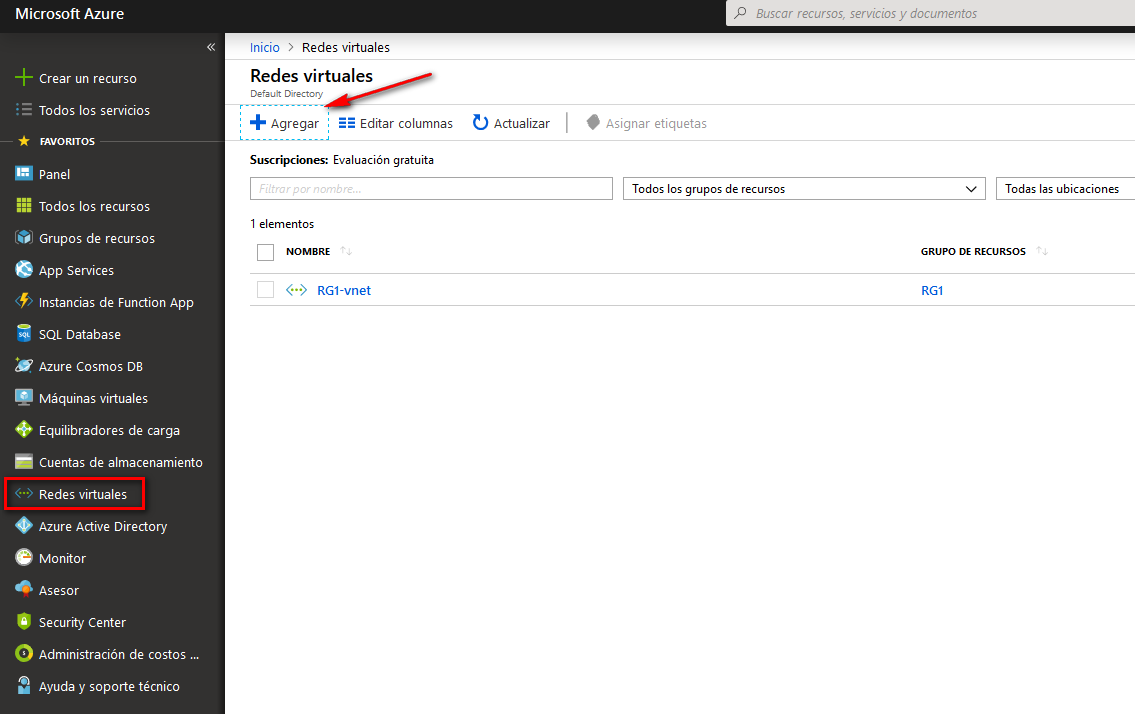Click the Evaluación gratuita subscription text
Viewport: 1135px width, 714px height.
(x=383, y=160)
